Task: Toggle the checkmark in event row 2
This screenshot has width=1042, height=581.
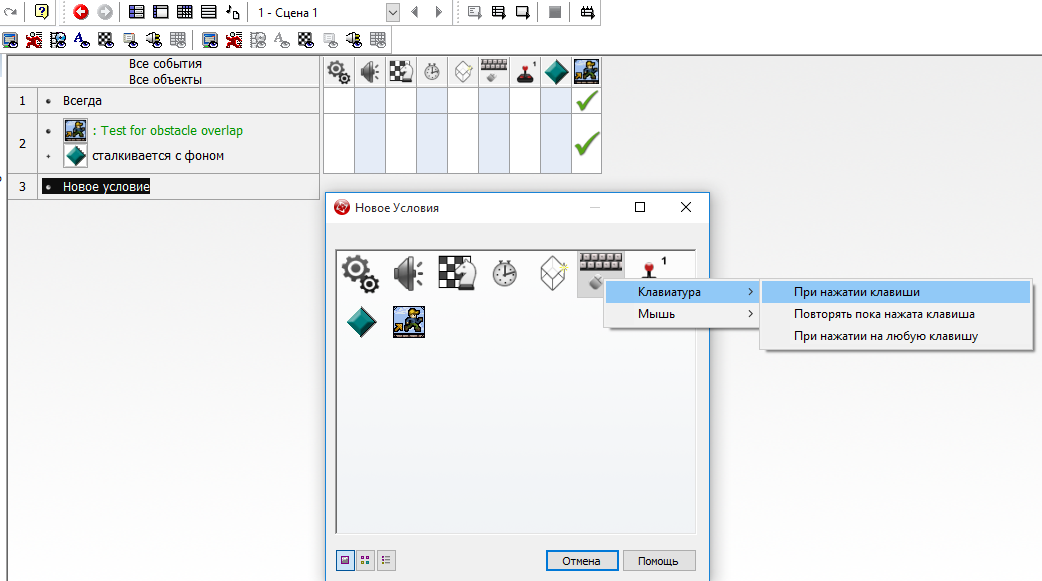Action: pyautogui.click(x=587, y=144)
